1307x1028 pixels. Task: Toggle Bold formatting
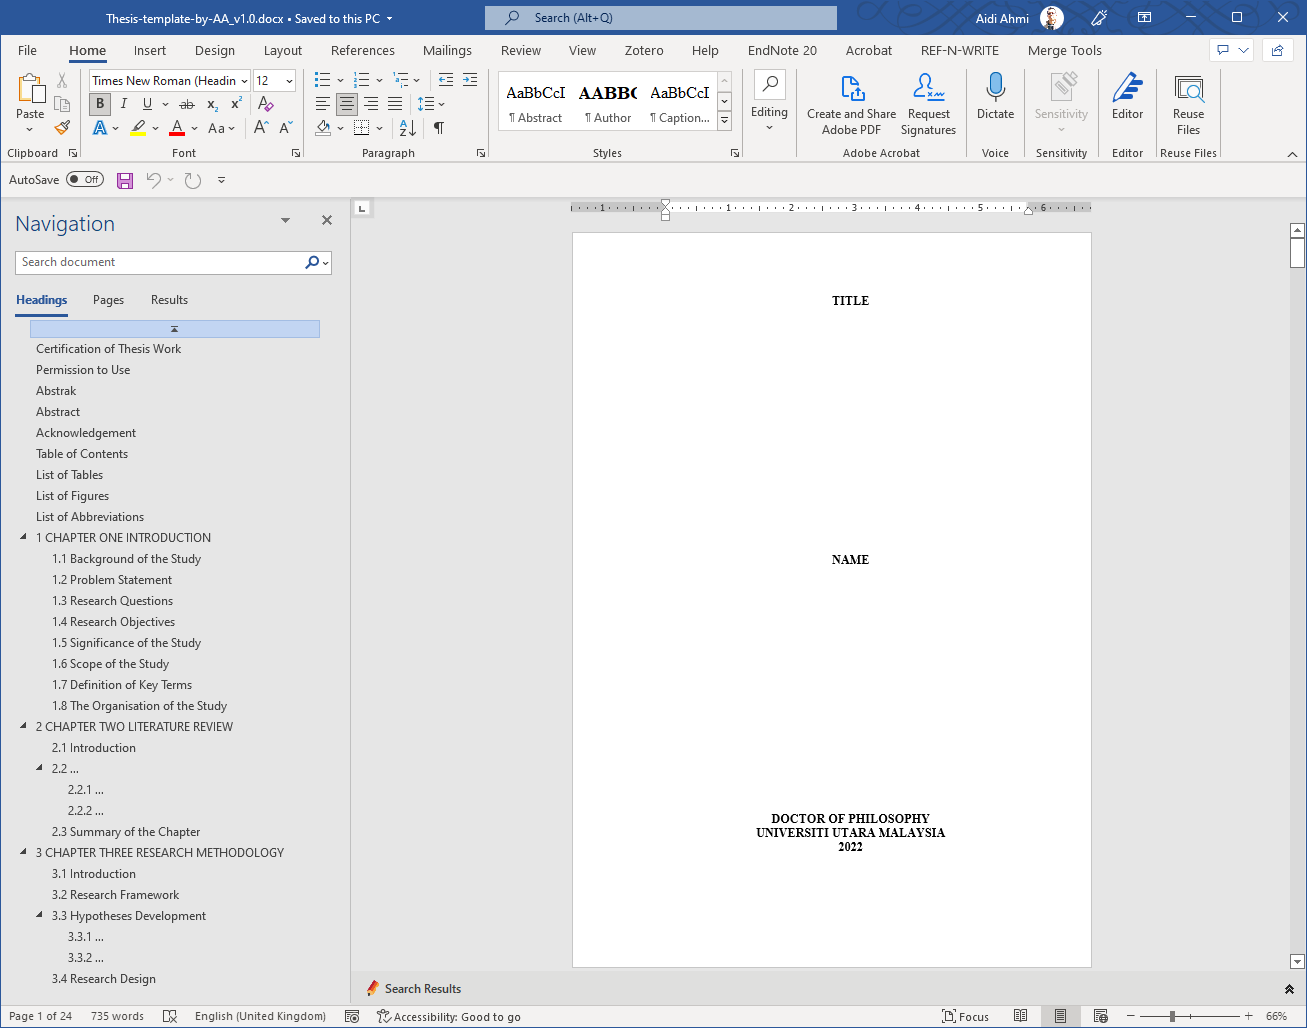click(100, 104)
